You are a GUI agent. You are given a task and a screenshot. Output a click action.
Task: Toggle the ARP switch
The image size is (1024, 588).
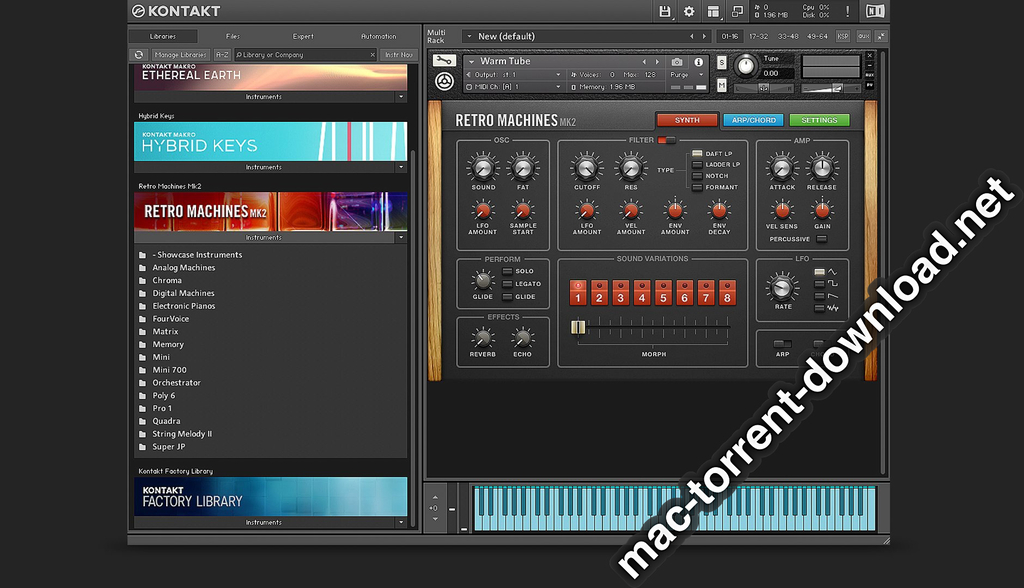(782, 344)
